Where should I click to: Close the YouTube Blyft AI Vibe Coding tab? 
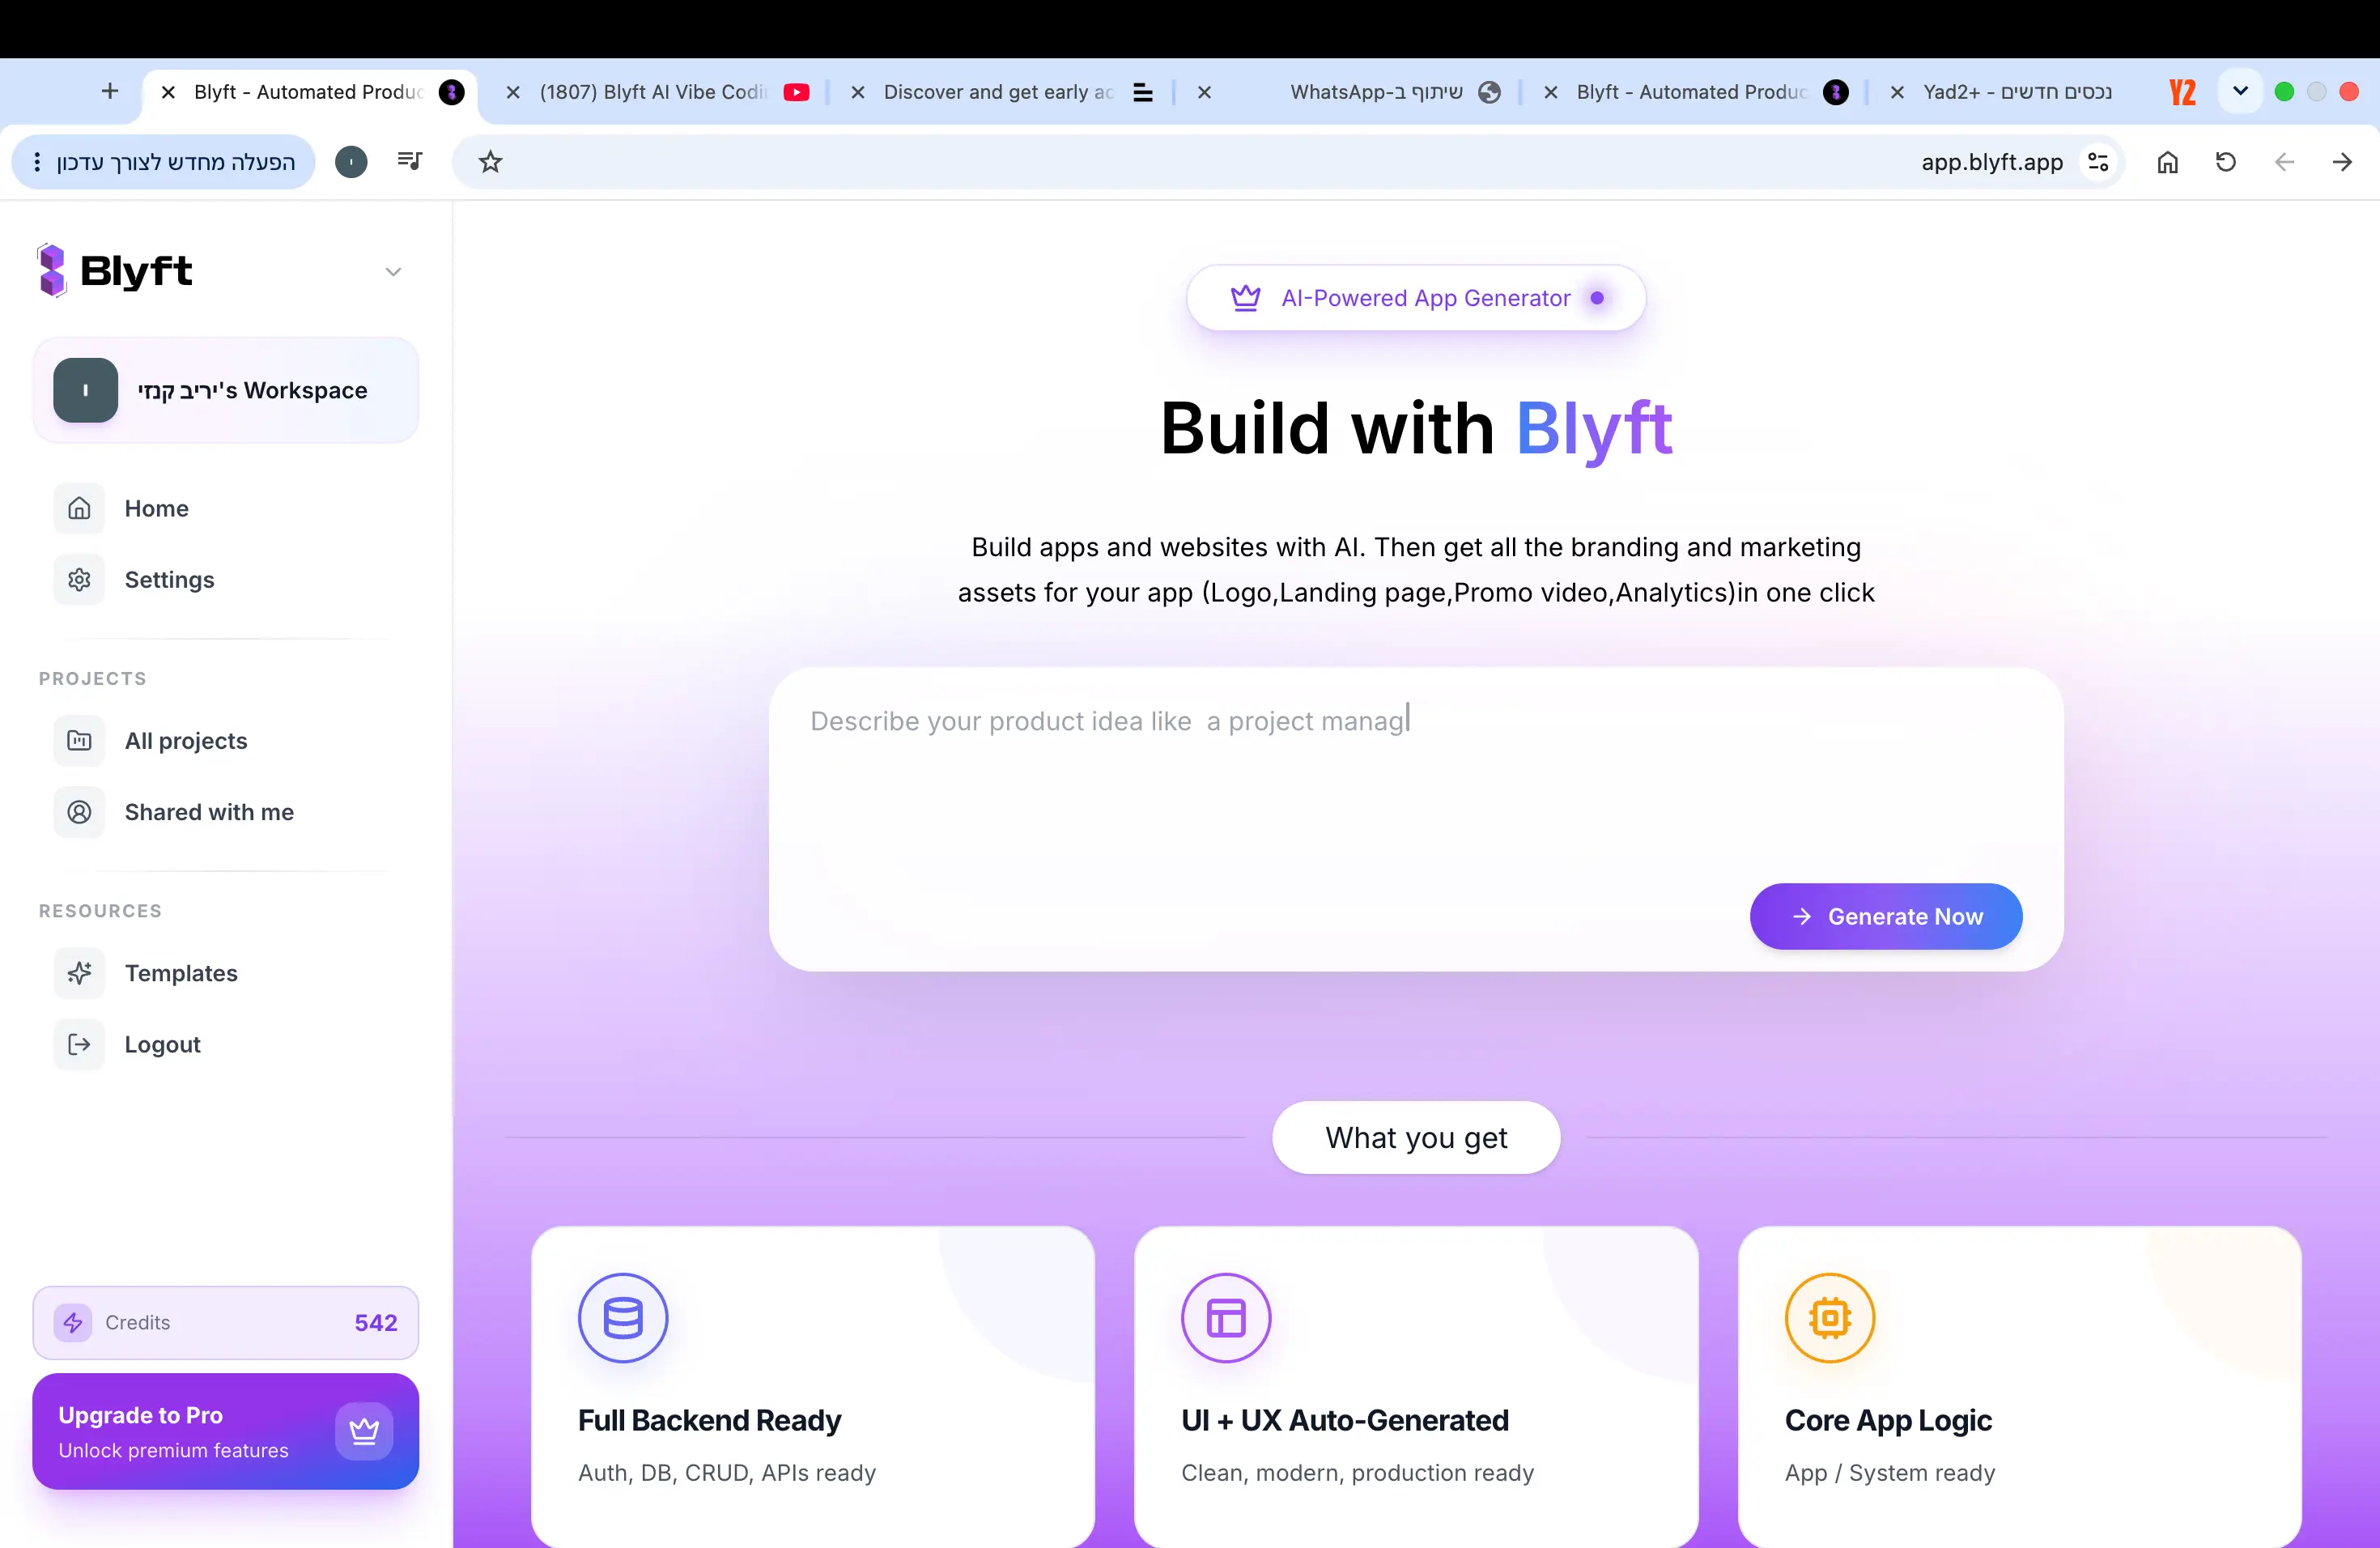[513, 92]
